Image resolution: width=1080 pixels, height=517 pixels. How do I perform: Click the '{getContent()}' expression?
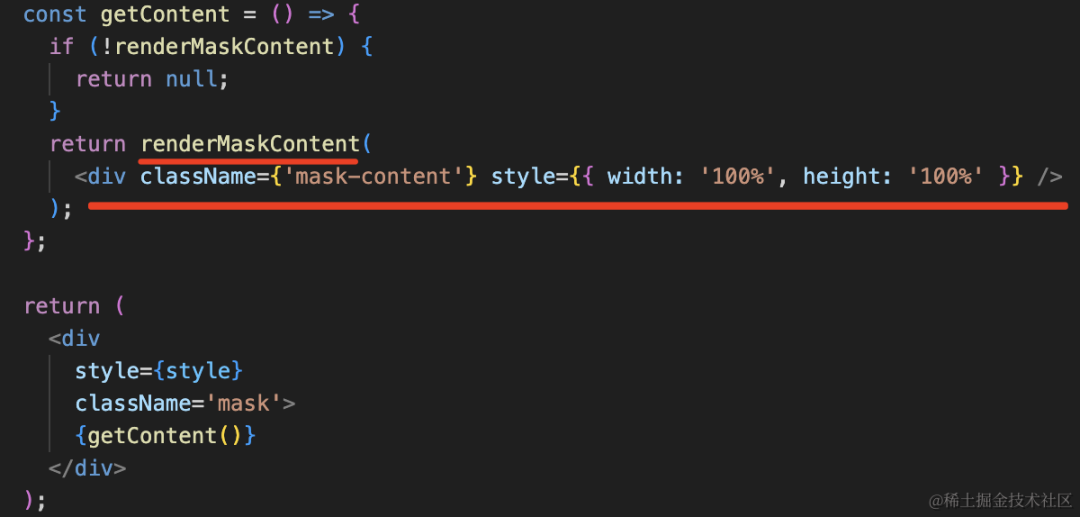165,435
